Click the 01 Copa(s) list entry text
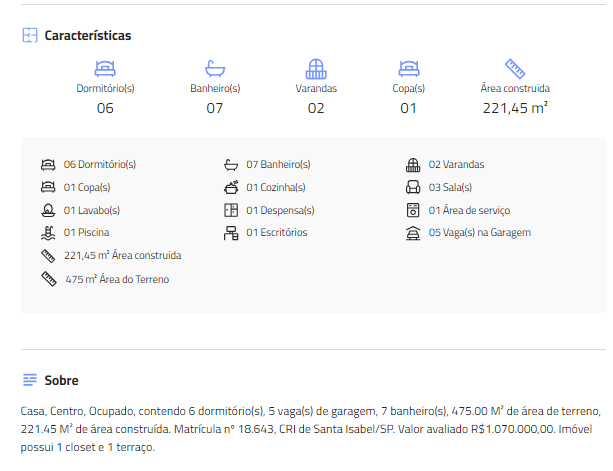 (87, 187)
